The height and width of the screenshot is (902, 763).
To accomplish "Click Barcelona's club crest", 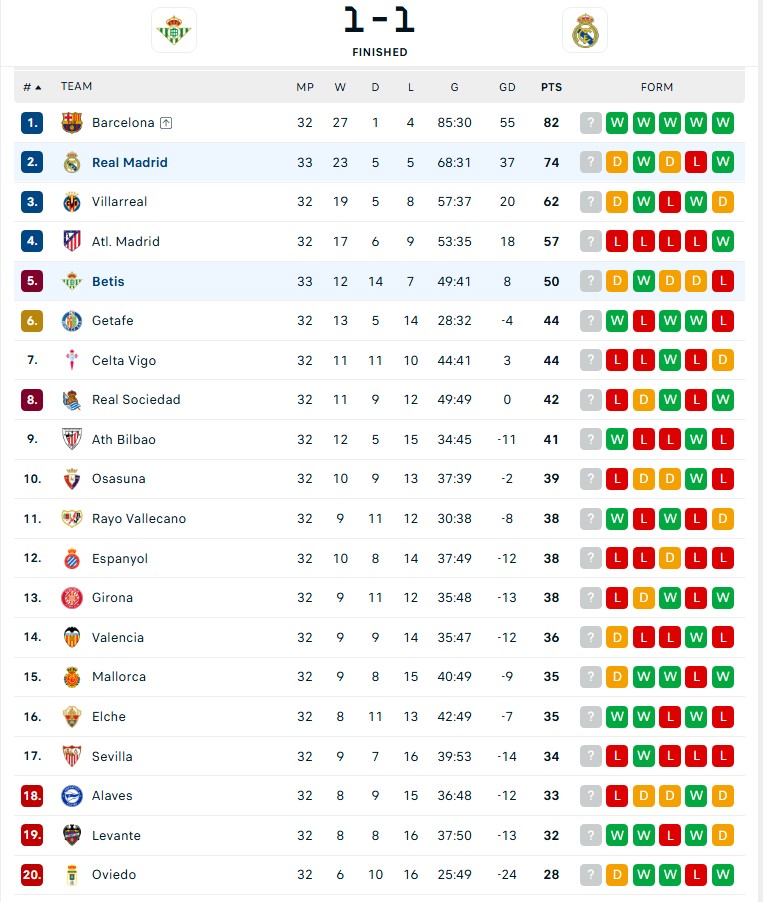I will click(x=71, y=122).
